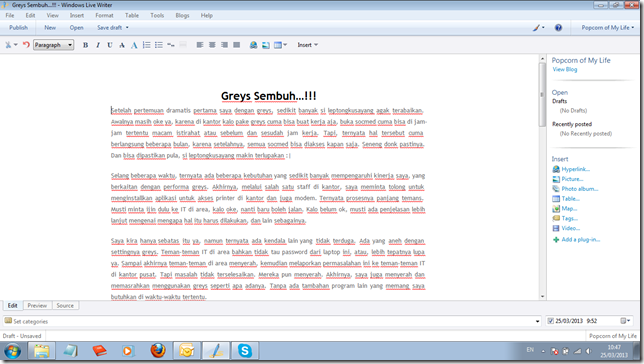644x364 pixels.
Task: Toggle bold formatting
Action: pyautogui.click(x=85, y=45)
